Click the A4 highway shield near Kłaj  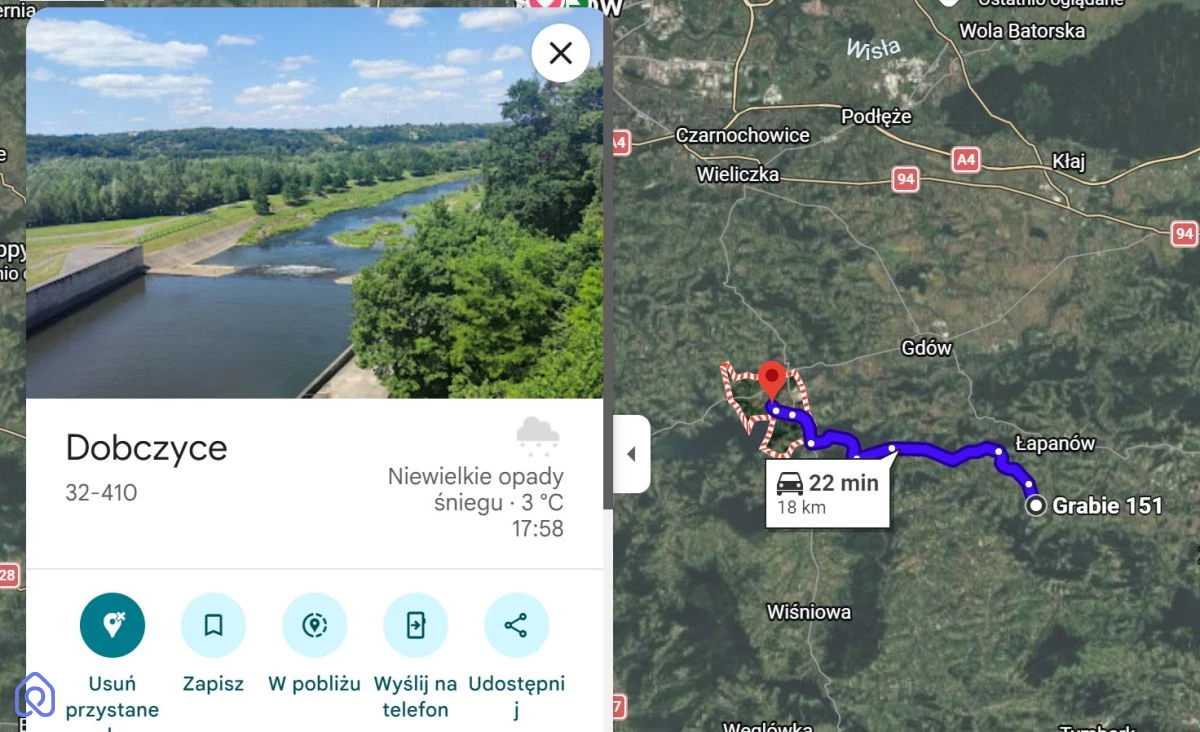pyautogui.click(x=965, y=158)
